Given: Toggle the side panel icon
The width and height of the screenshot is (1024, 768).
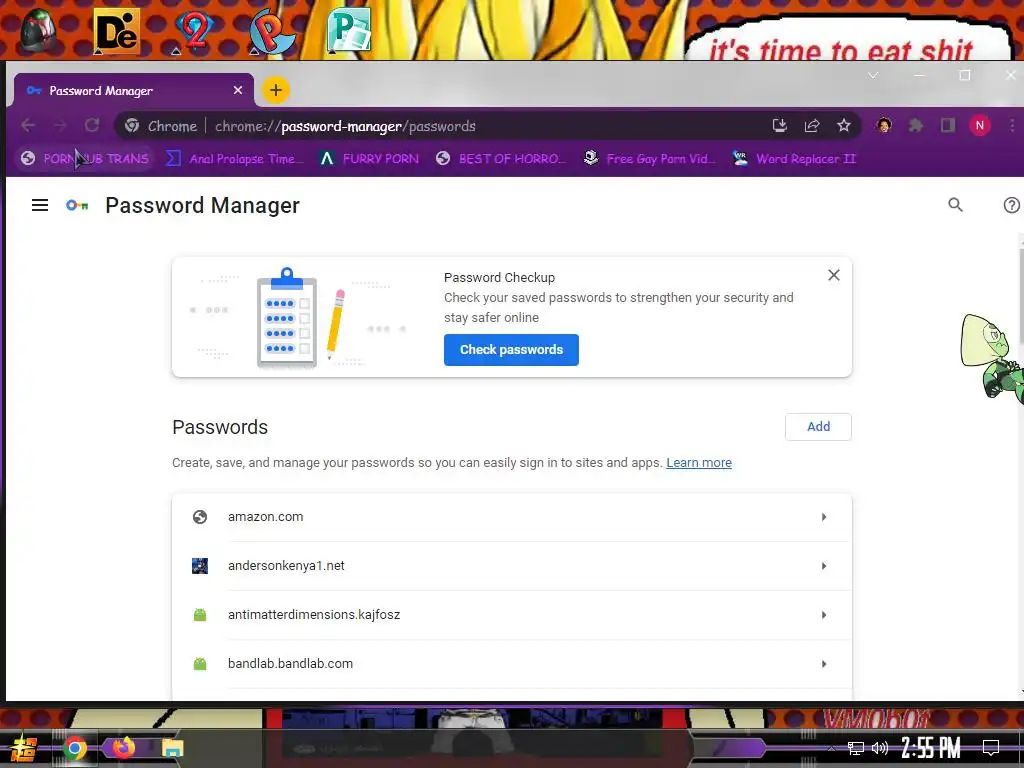Looking at the screenshot, I should pos(948,125).
